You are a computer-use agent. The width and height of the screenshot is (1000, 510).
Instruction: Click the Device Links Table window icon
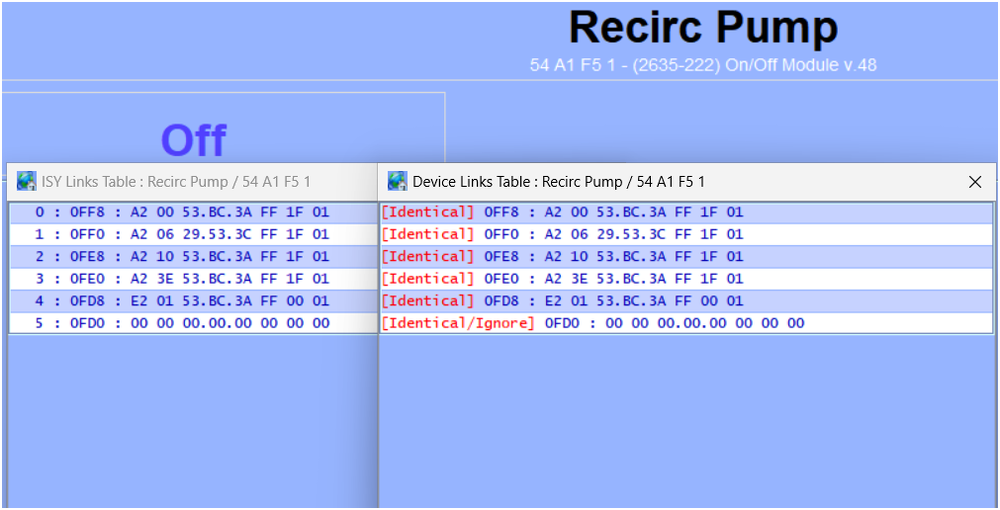click(x=398, y=181)
